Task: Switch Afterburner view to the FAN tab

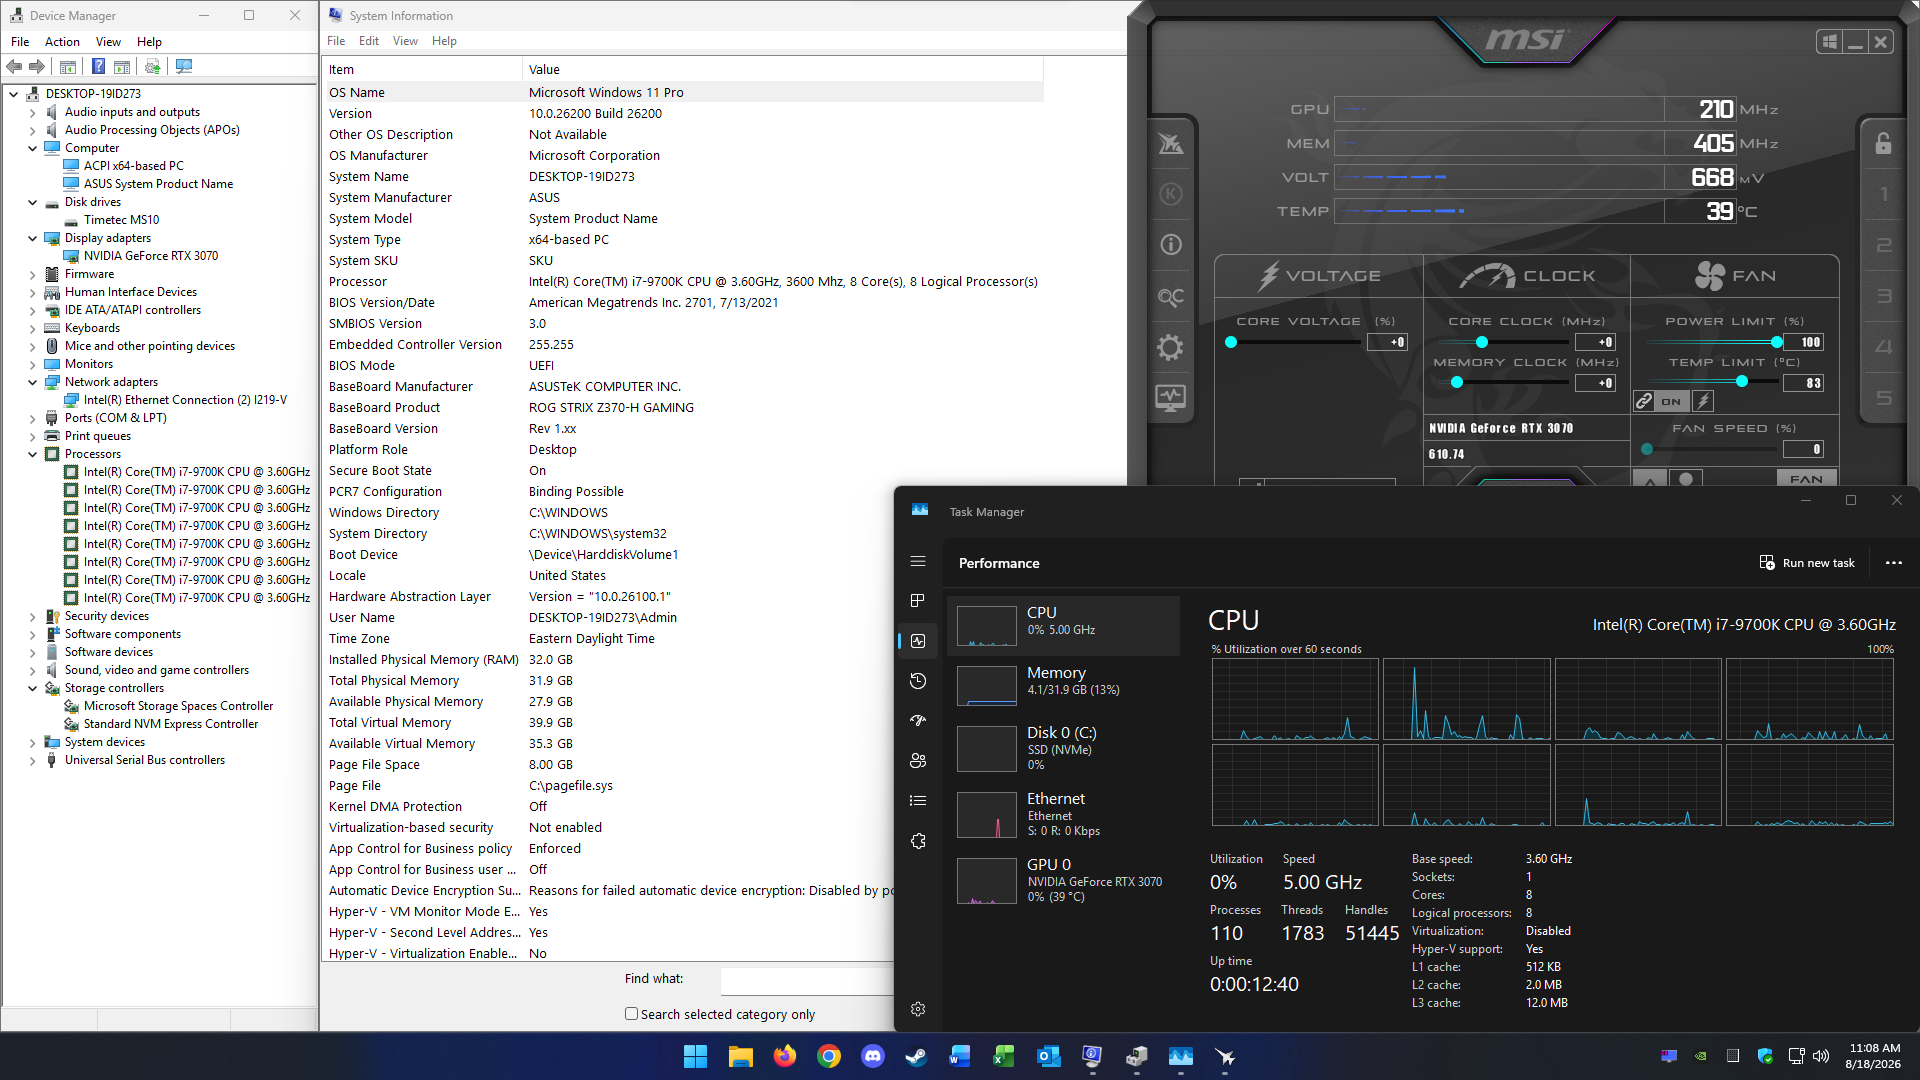Action: coord(1735,276)
